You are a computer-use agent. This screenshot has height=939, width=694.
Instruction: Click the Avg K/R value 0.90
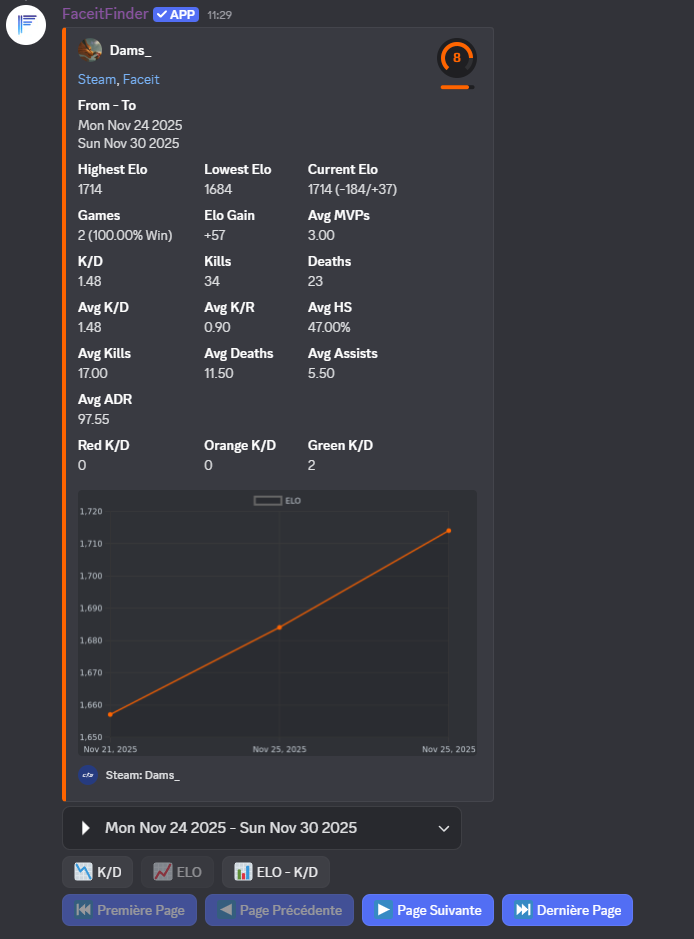coord(217,328)
